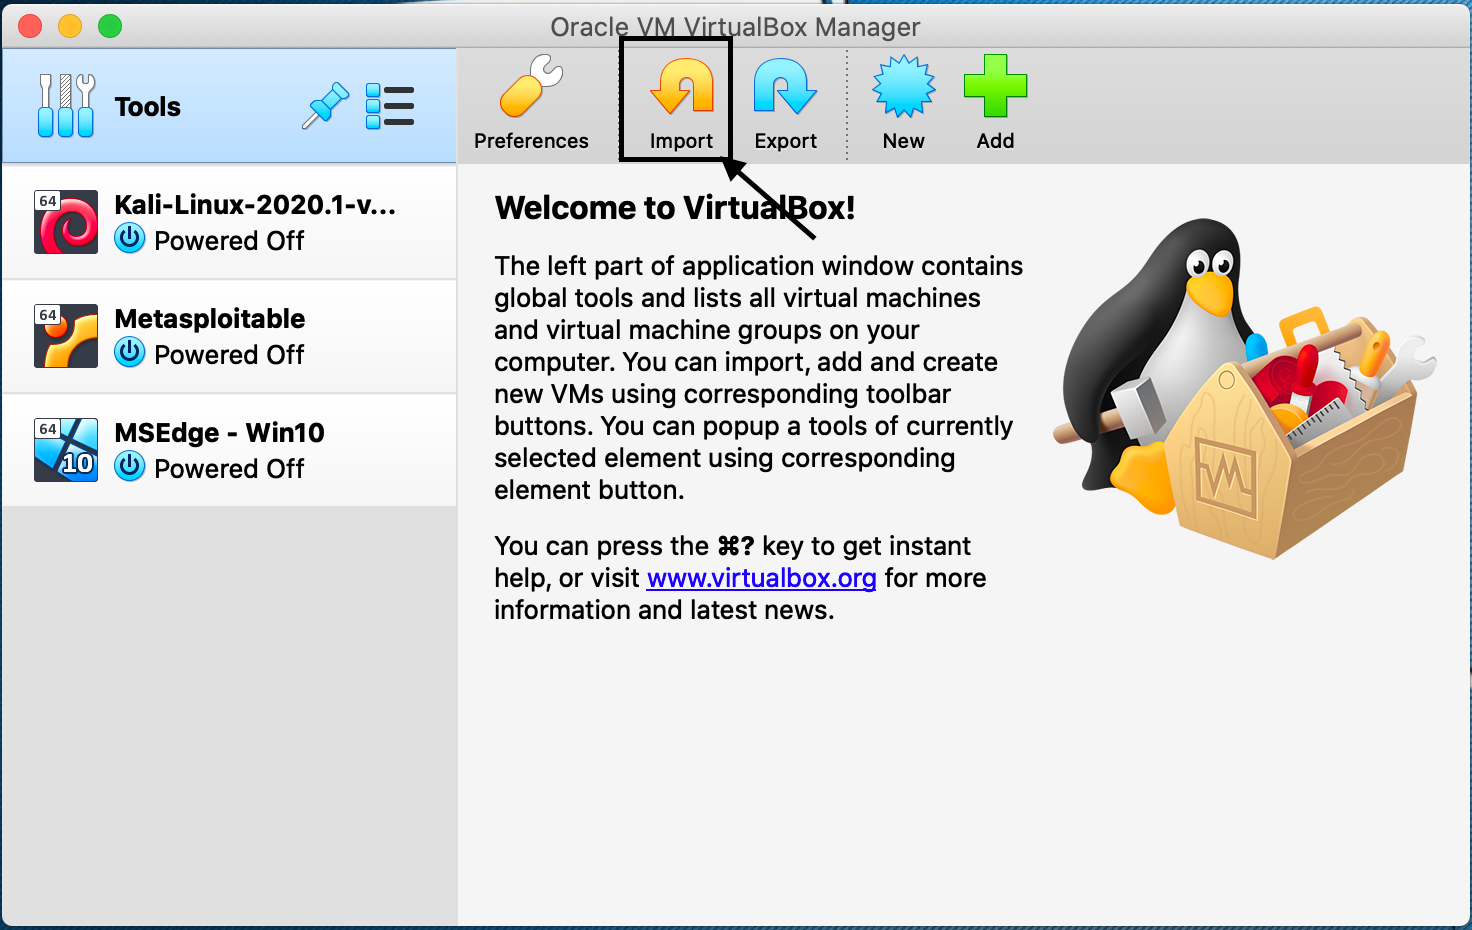Click the penguin toolbox illustration
Viewport: 1472px width, 930px height.
click(x=1245, y=388)
